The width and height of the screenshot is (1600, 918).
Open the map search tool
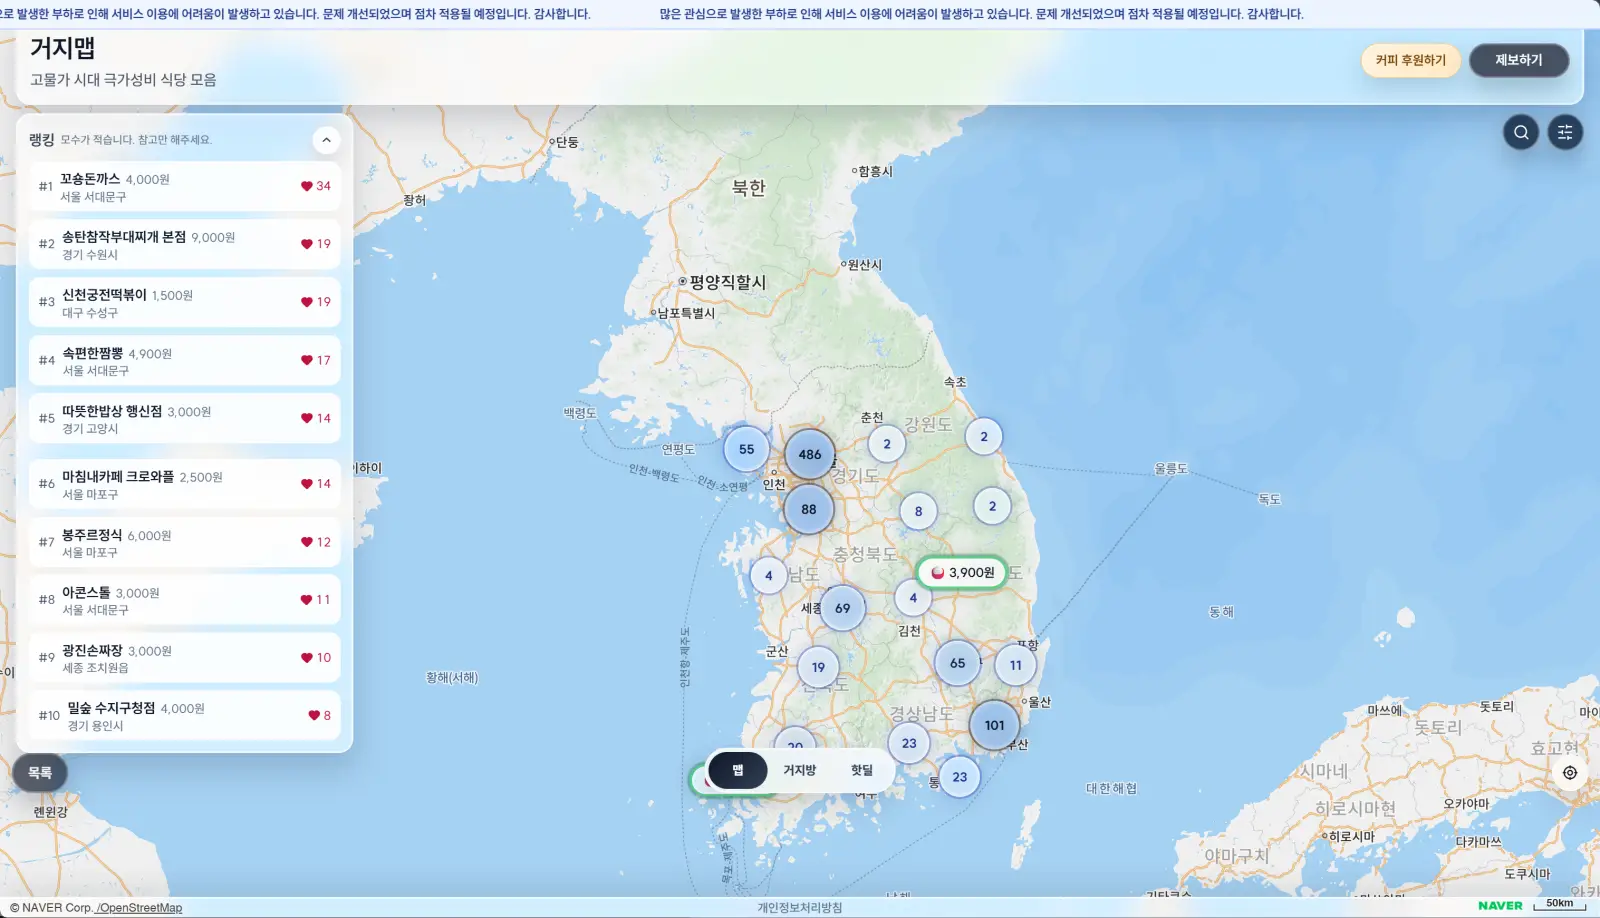click(1520, 131)
